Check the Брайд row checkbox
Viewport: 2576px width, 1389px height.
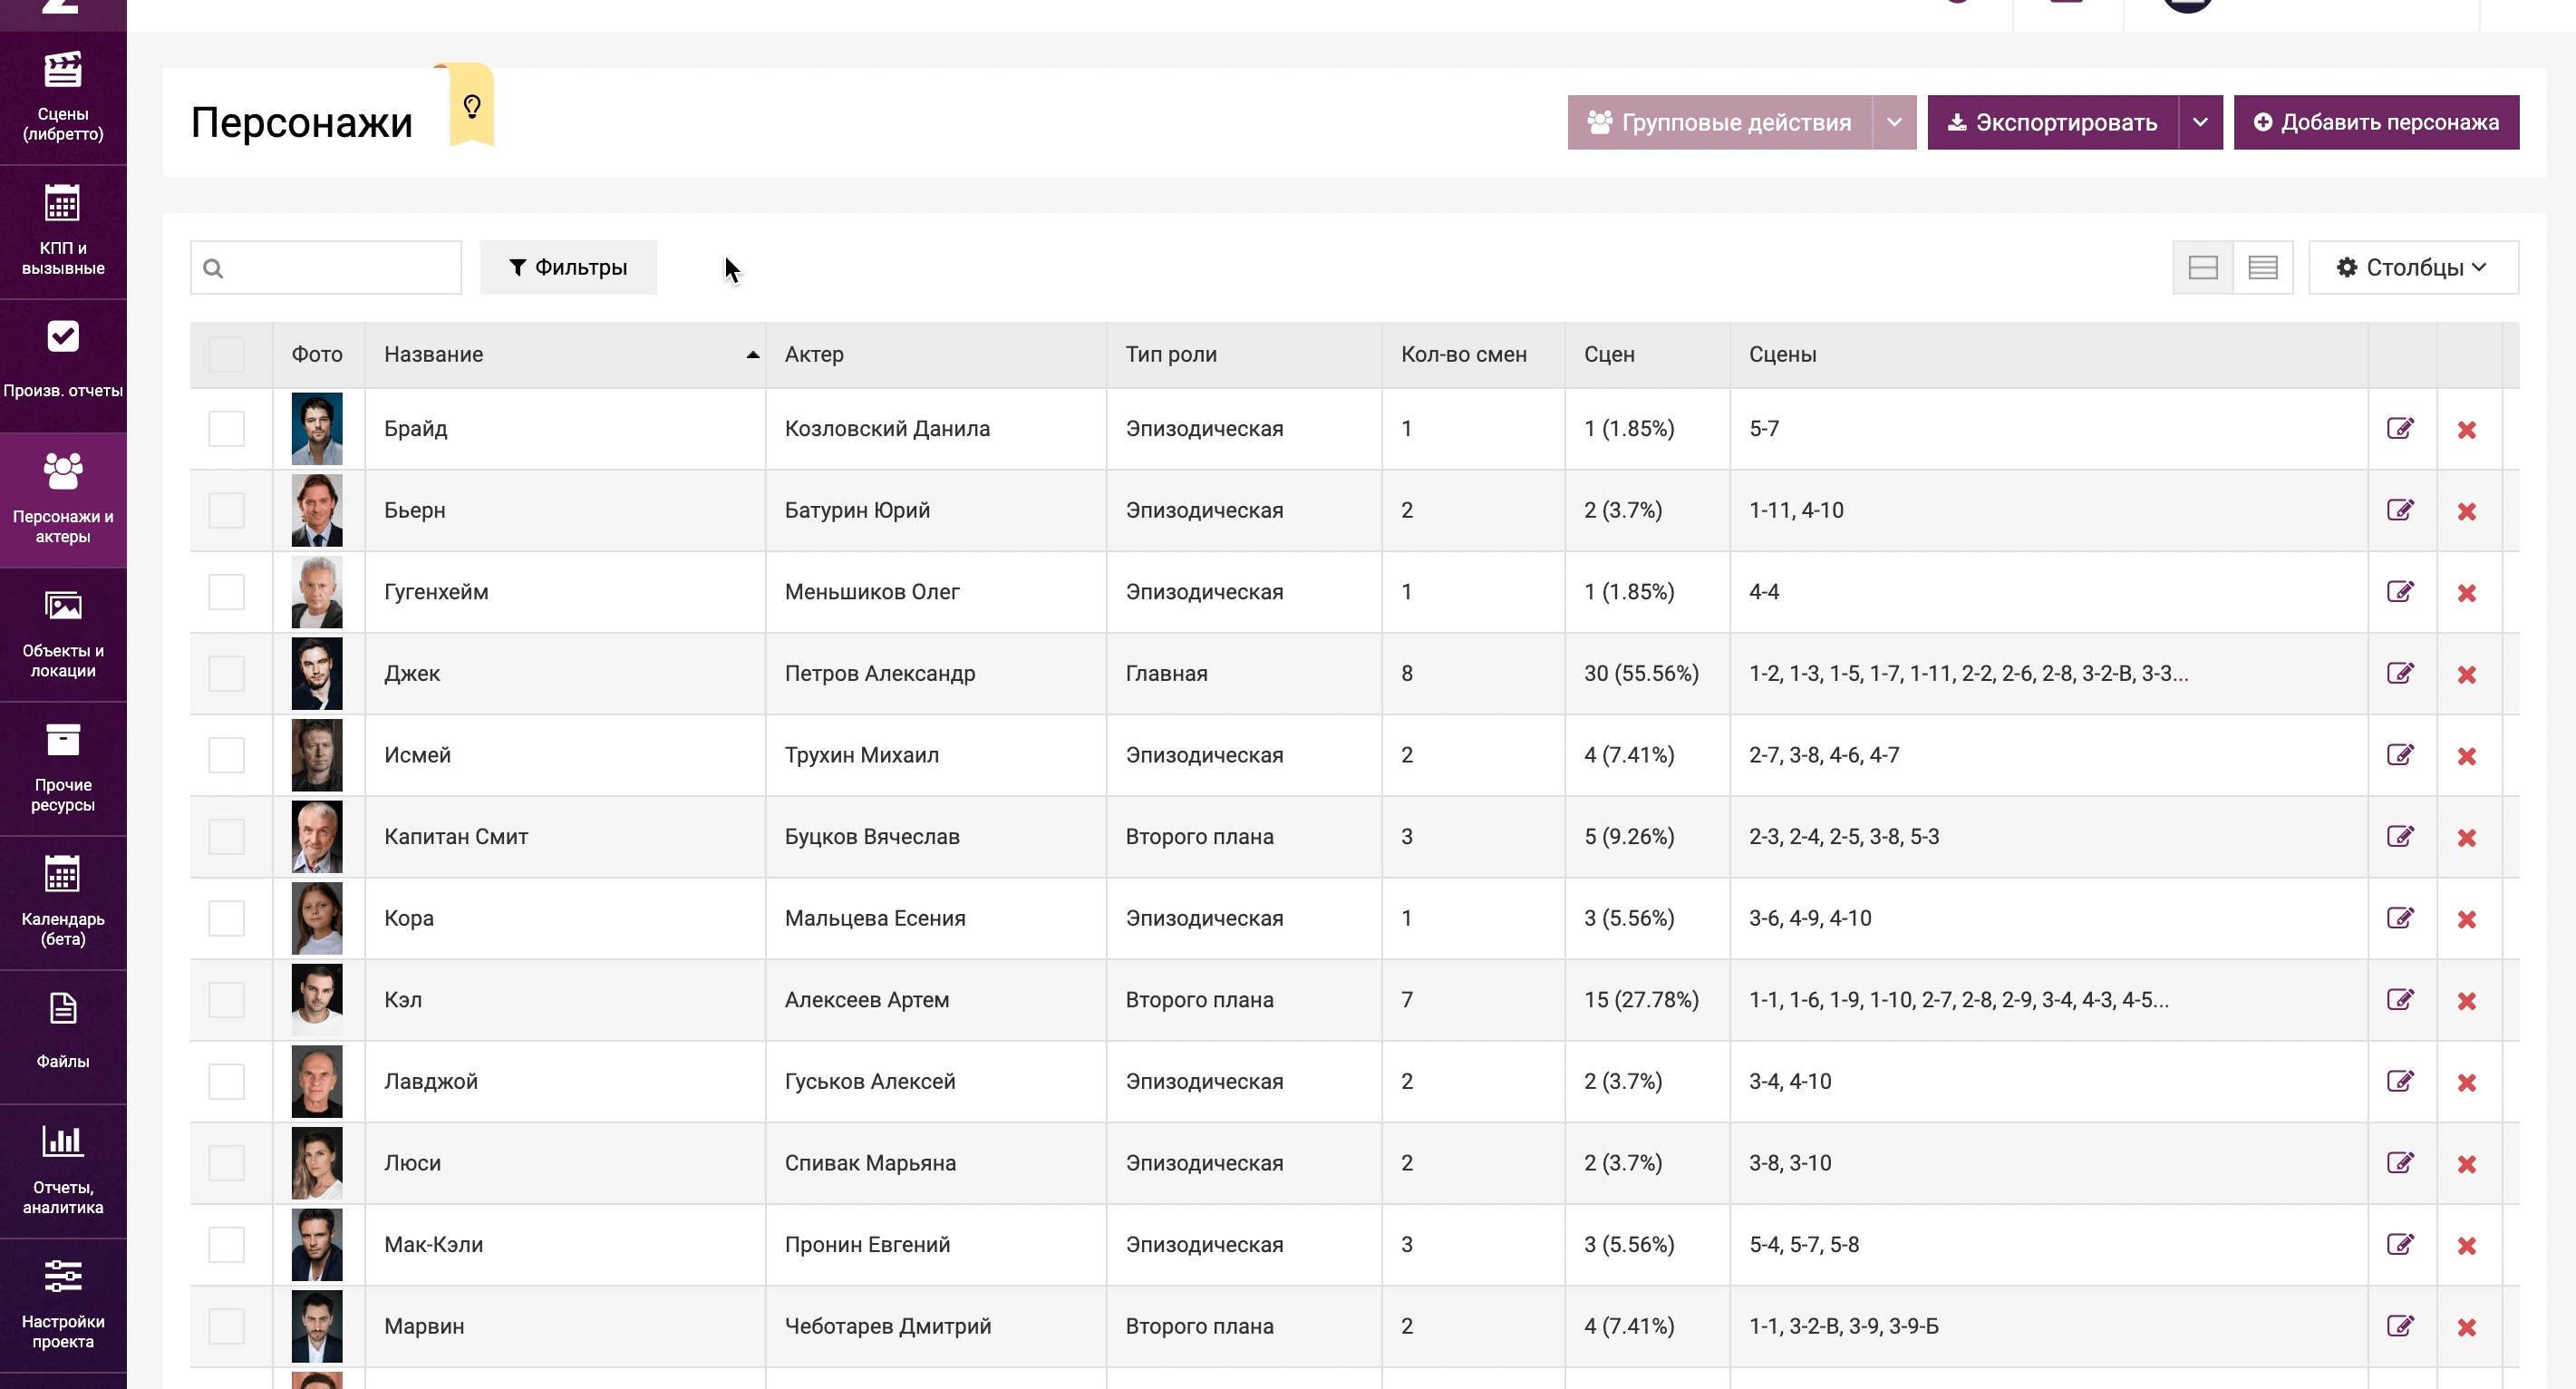tap(226, 429)
